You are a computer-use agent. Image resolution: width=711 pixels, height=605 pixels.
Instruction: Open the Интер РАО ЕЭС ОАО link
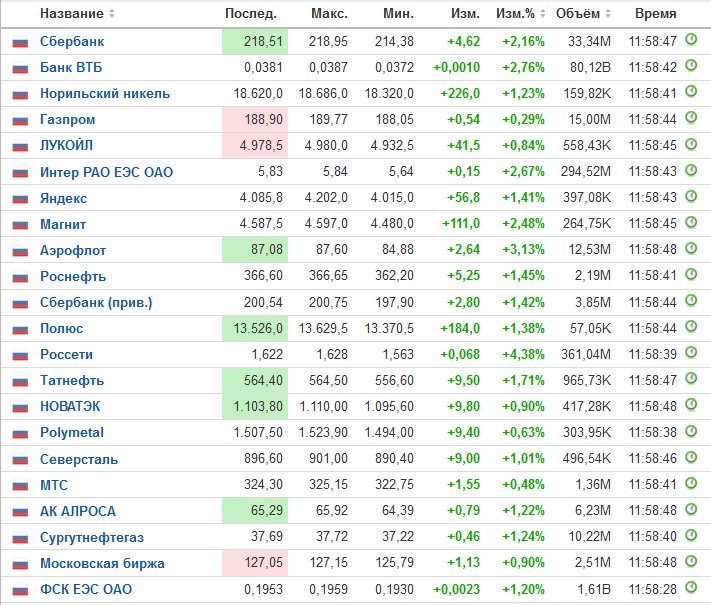click(107, 172)
